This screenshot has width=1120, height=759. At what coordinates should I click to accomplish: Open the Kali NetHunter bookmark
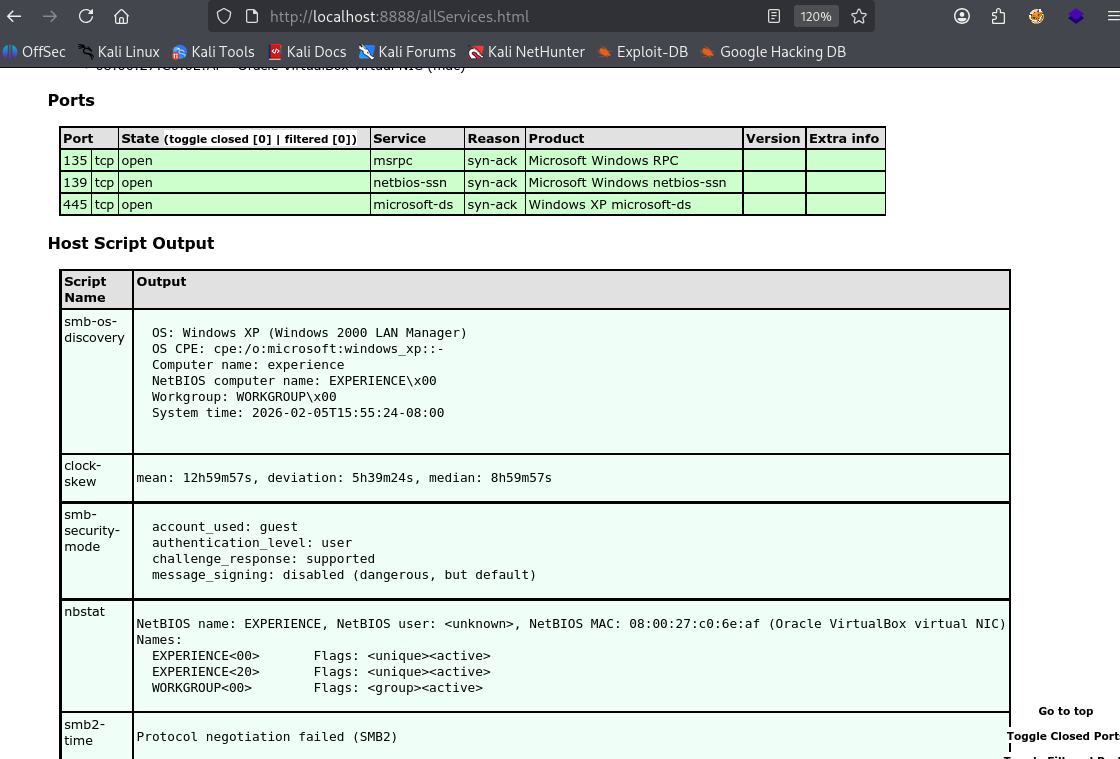[x=526, y=51]
